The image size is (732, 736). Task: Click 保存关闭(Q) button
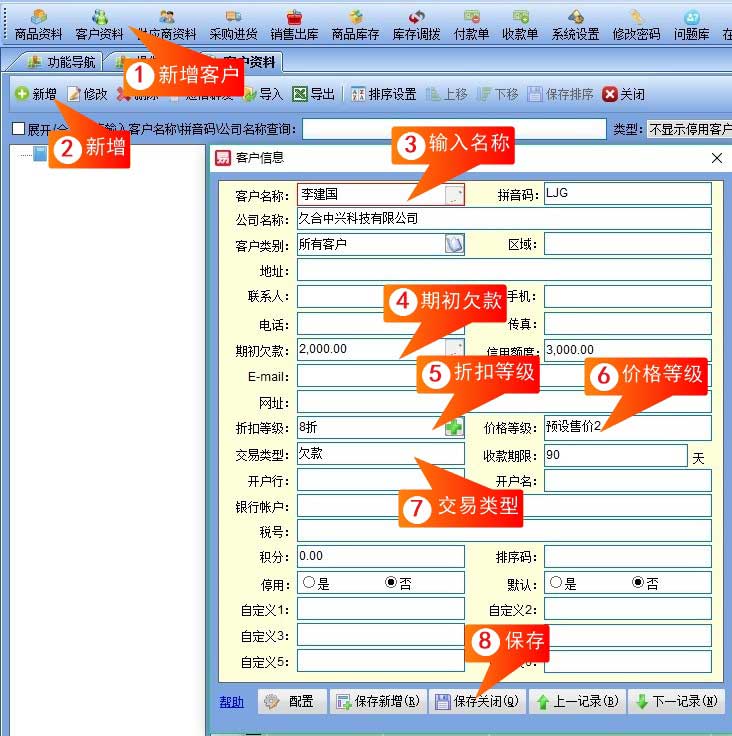[x=478, y=701]
